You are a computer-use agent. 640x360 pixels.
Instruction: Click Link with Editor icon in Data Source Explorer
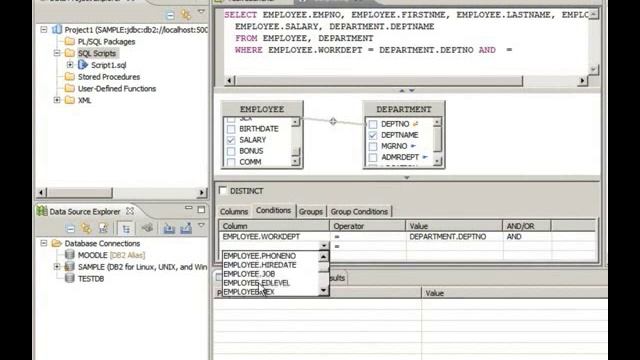(x=86, y=228)
